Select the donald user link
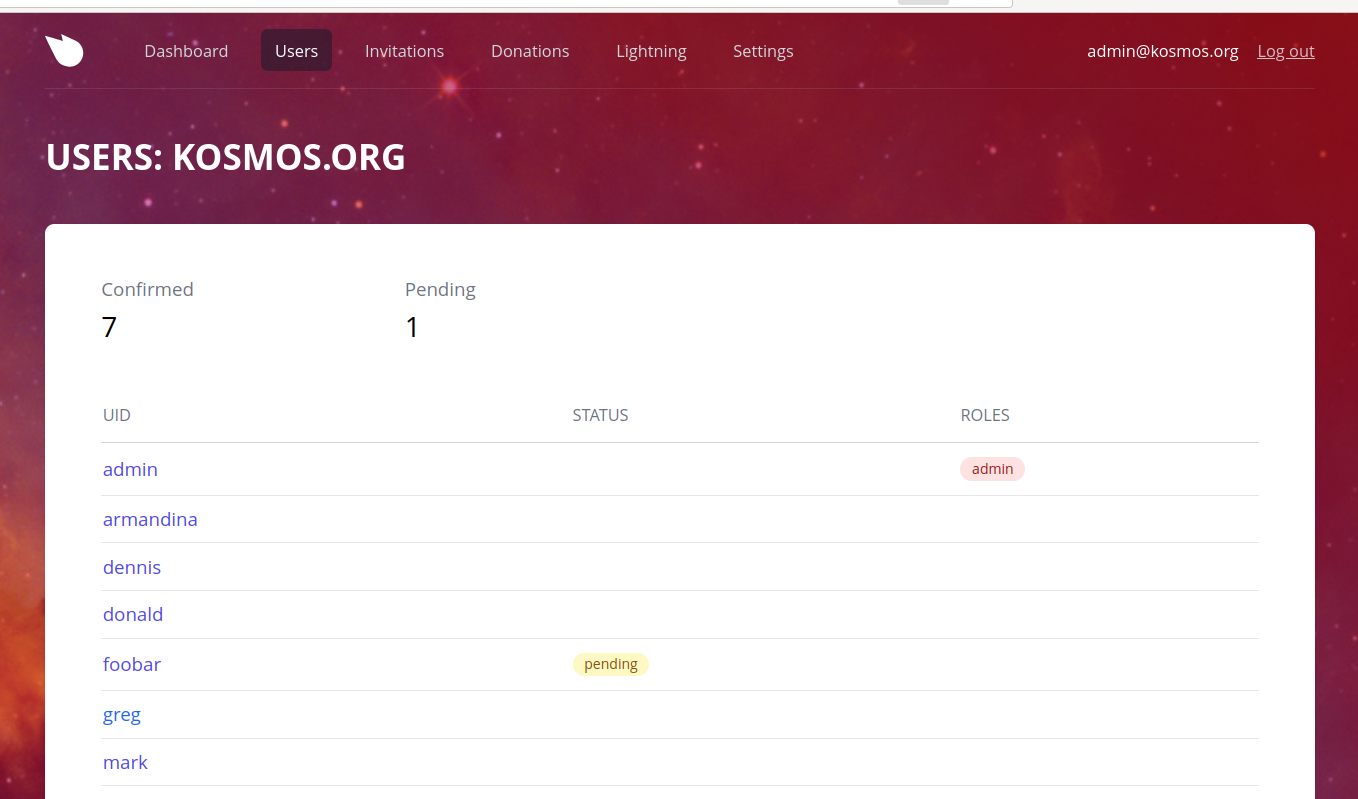The height and width of the screenshot is (799, 1358). coord(133,614)
